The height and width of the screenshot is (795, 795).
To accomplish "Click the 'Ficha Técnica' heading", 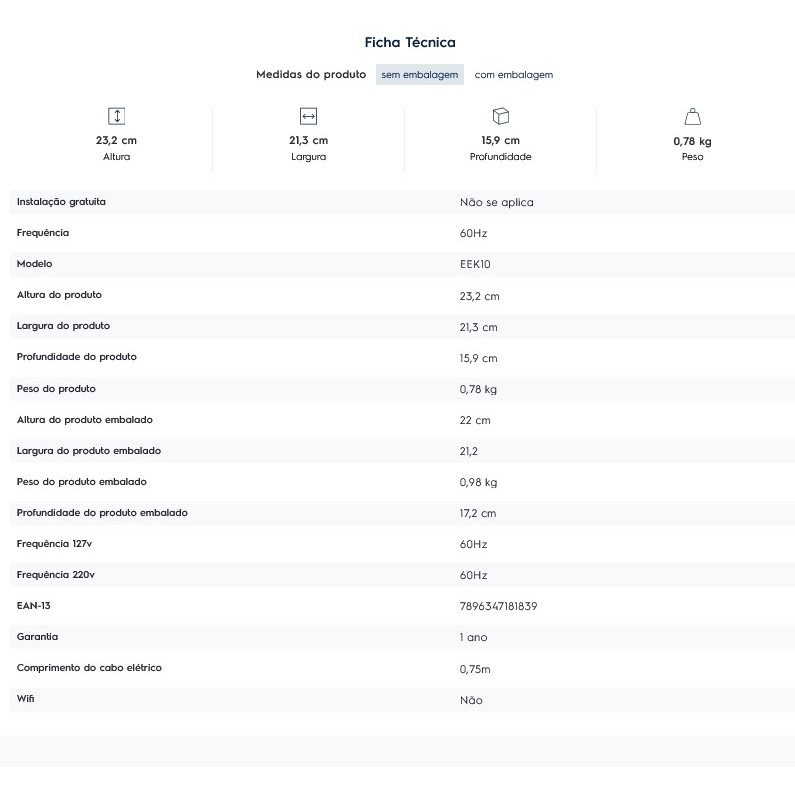I will pyautogui.click(x=410, y=42).
